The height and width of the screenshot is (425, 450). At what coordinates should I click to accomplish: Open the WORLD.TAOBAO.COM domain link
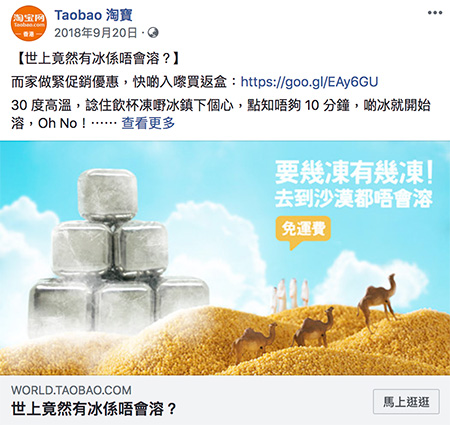(x=71, y=390)
